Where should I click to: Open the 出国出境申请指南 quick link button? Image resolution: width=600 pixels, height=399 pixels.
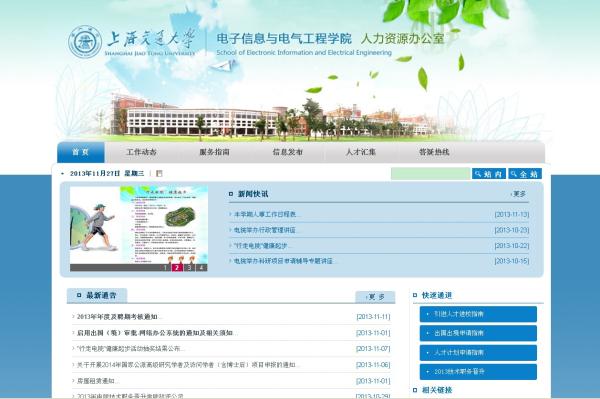[478, 333]
